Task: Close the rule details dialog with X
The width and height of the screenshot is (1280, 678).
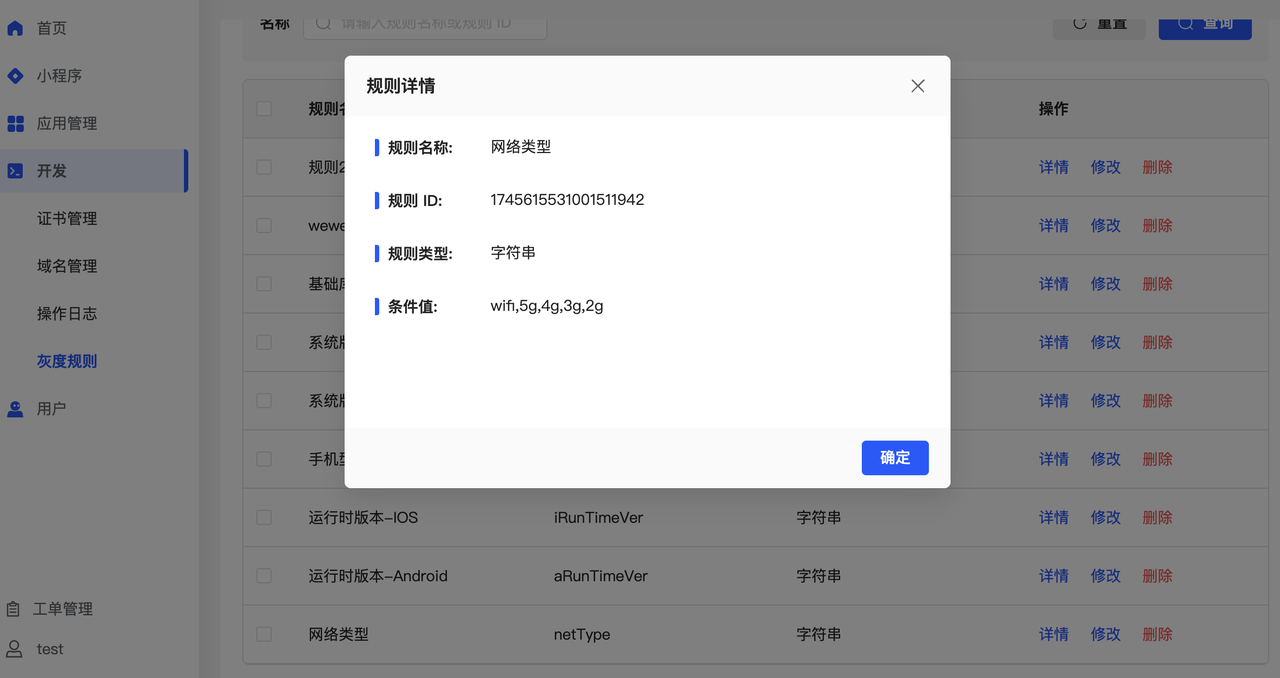Action: [x=917, y=86]
